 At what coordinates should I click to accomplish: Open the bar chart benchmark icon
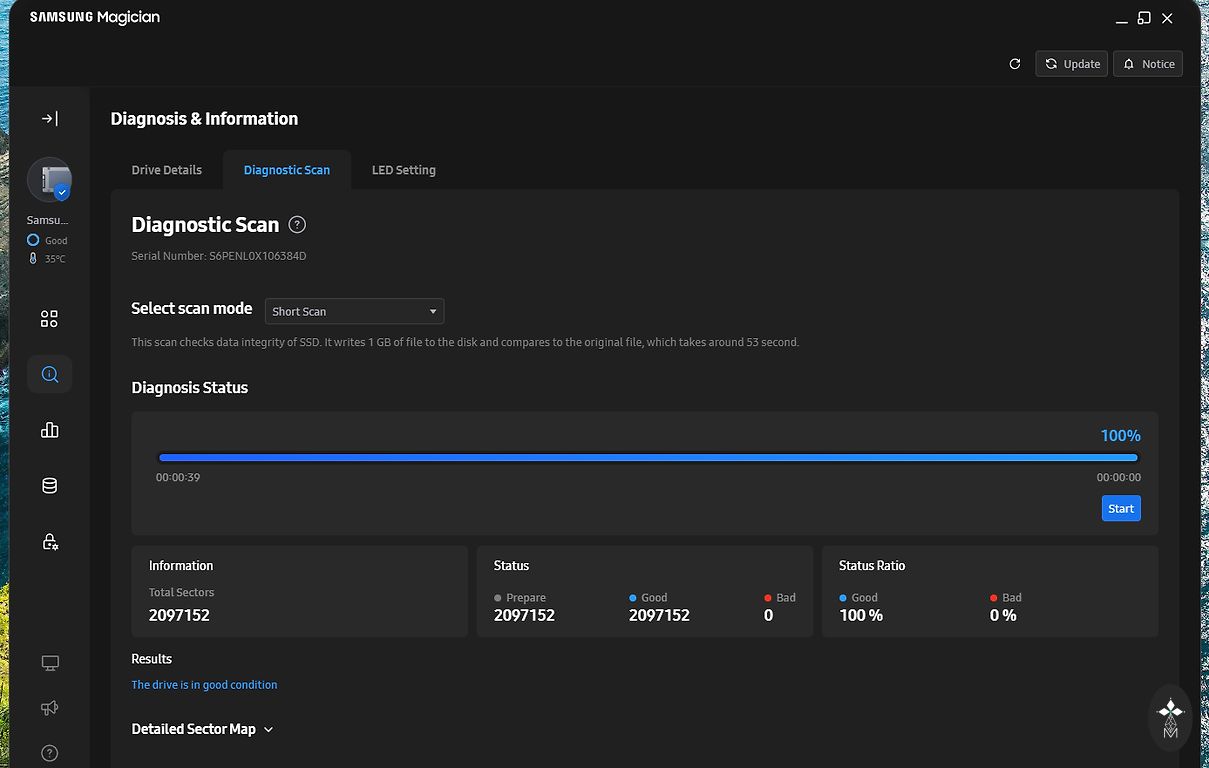click(49, 430)
